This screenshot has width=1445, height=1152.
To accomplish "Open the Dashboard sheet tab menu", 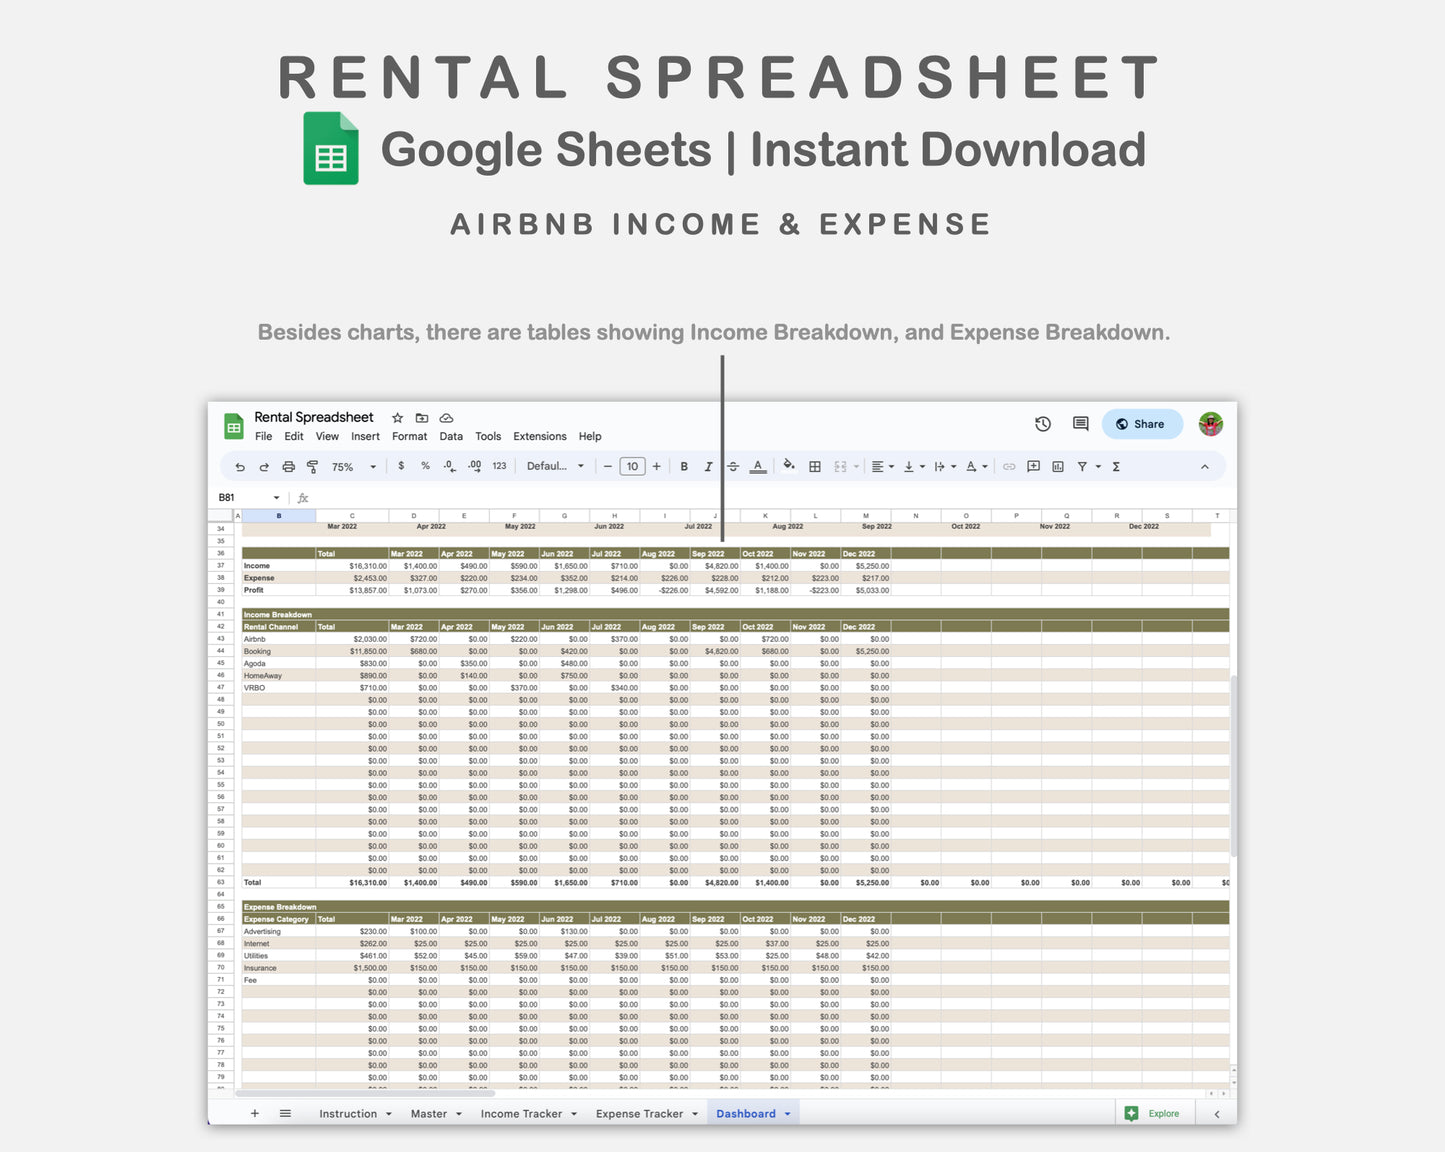I will click(x=785, y=1113).
